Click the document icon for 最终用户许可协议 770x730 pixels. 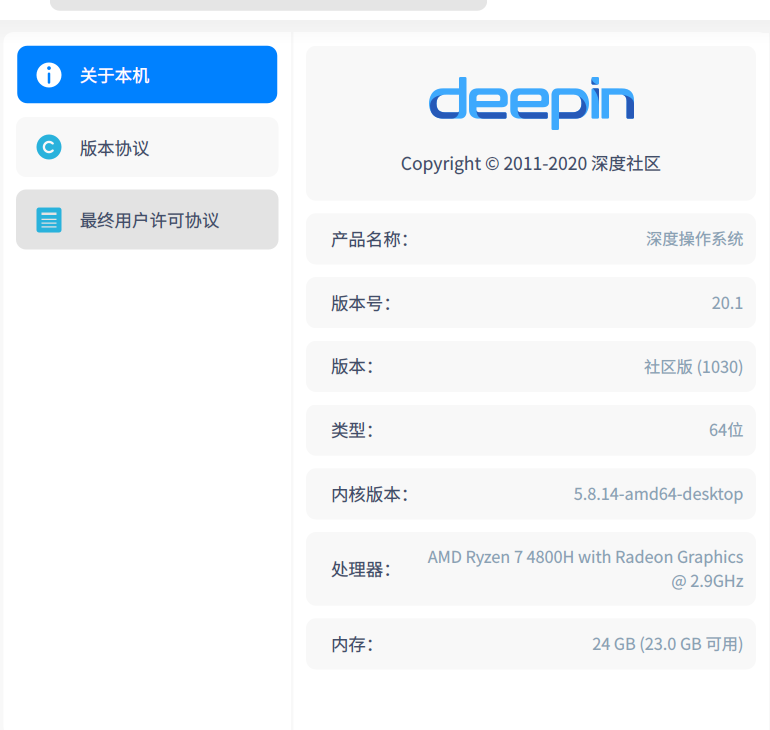(x=49, y=219)
